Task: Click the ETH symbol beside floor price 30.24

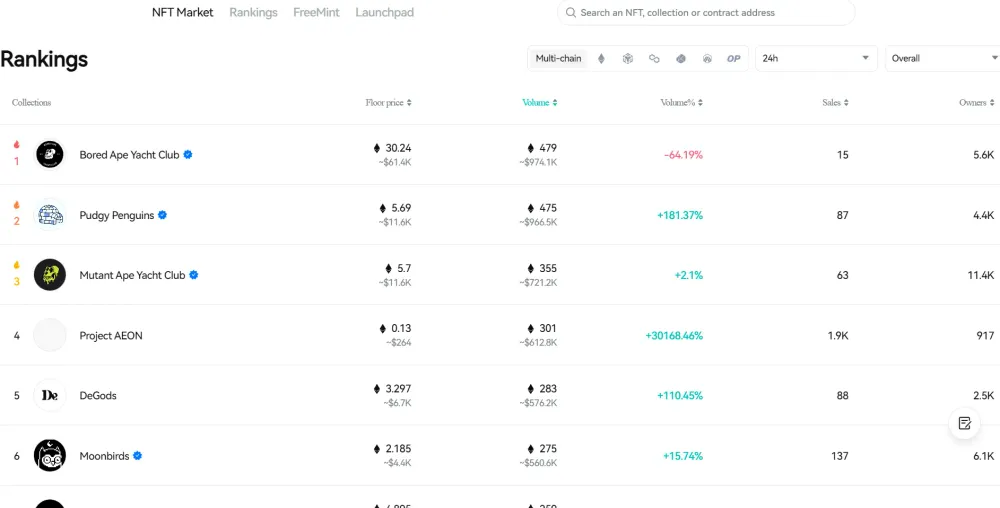Action: click(x=377, y=148)
